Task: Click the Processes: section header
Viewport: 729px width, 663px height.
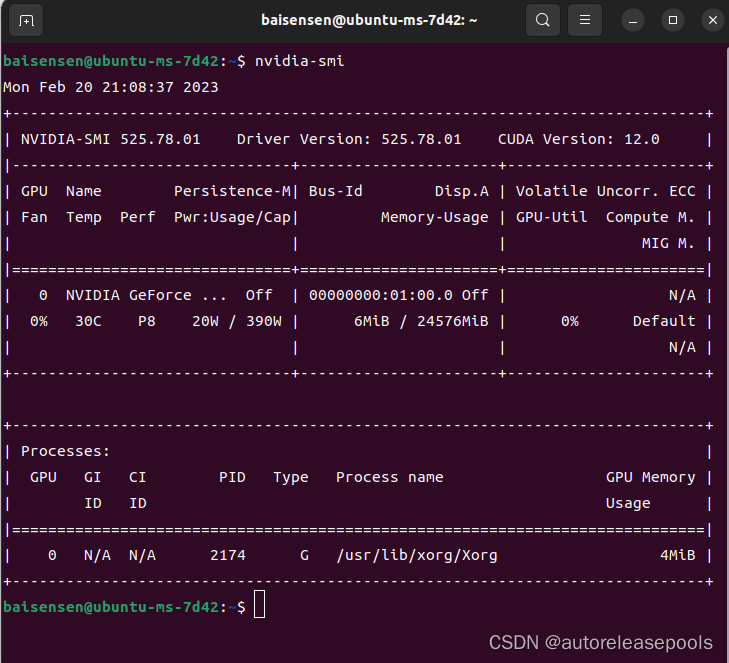Action: (x=65, y=451)
